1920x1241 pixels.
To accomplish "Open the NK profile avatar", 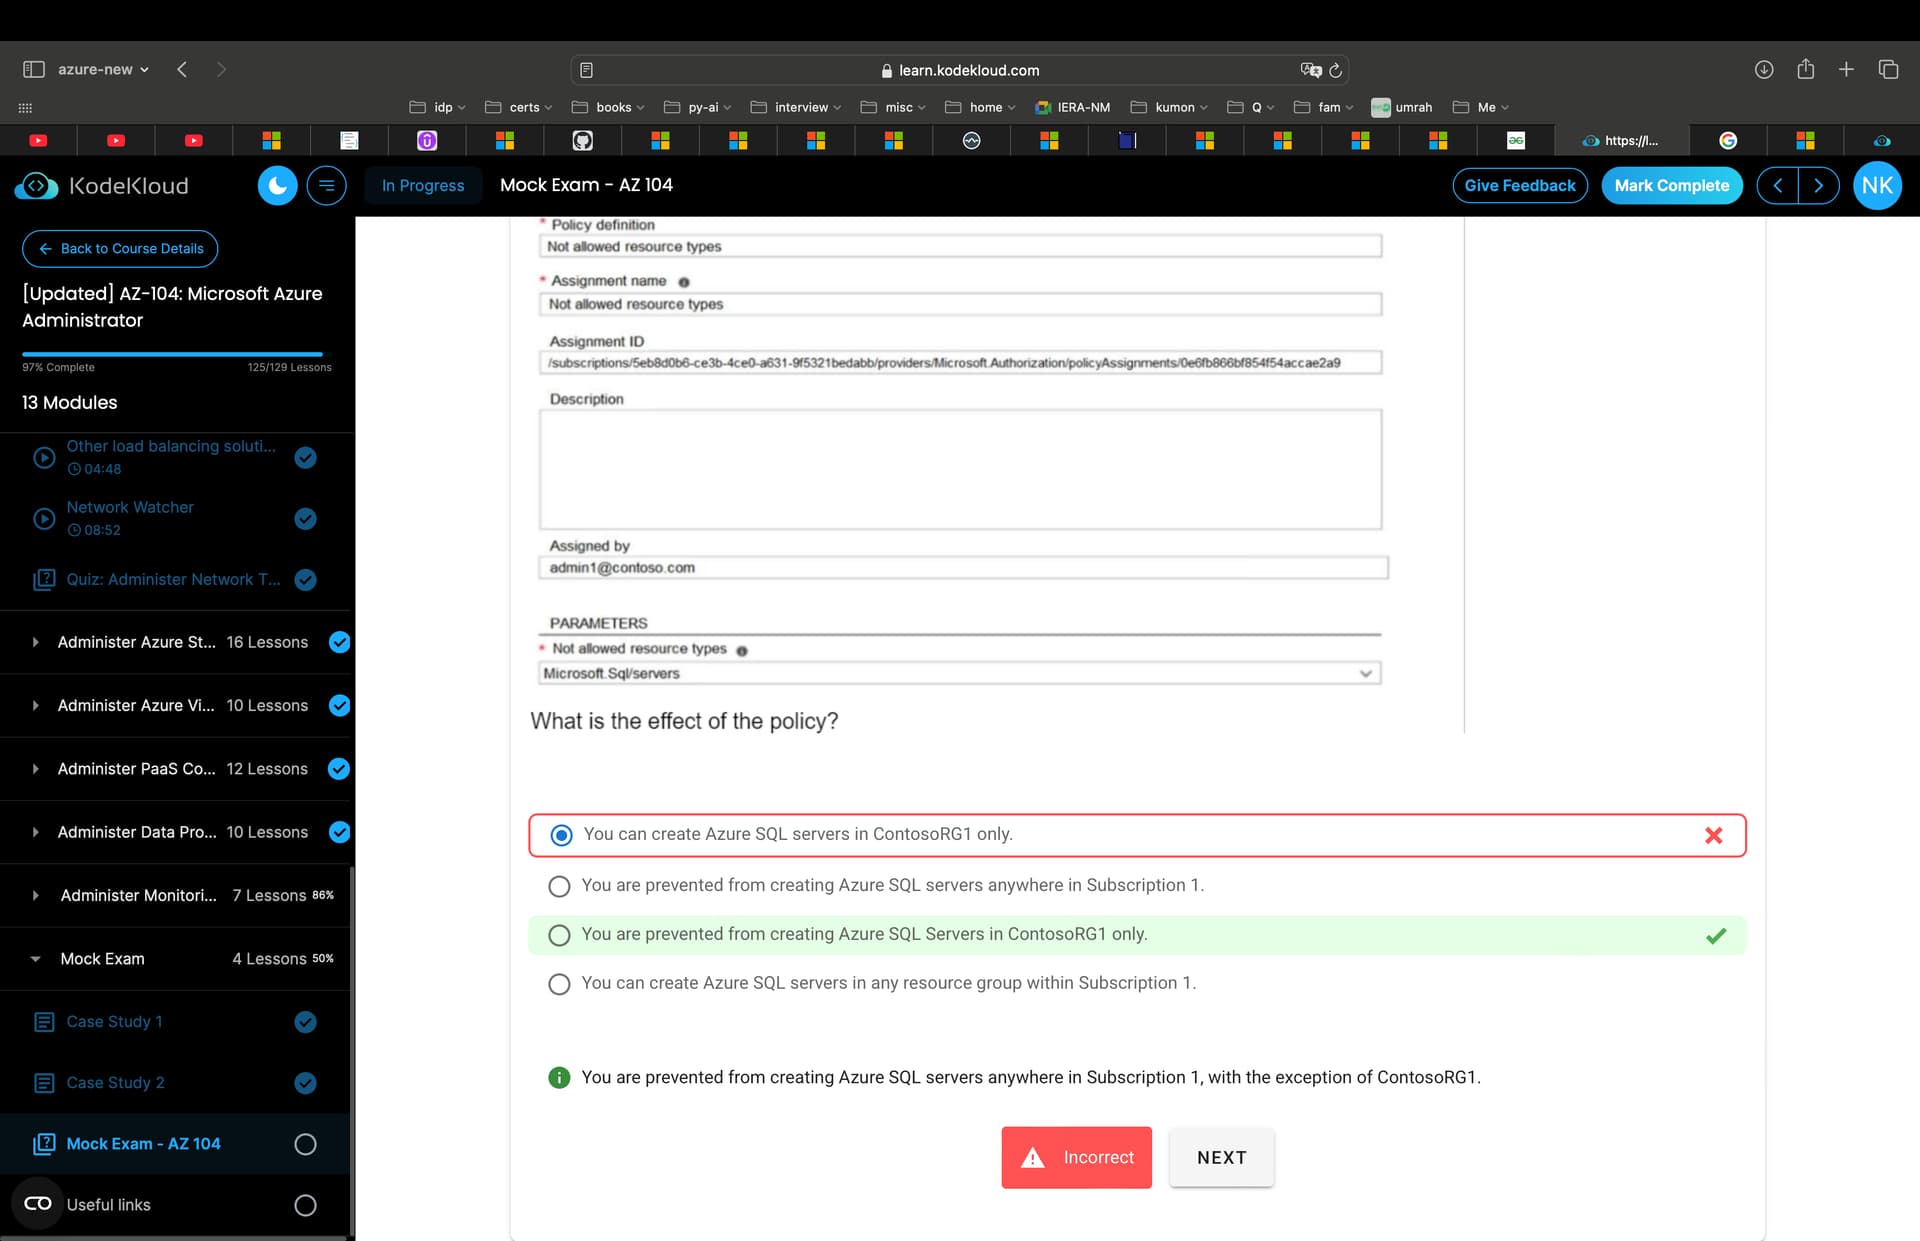I will click(x=1876, y=186).
